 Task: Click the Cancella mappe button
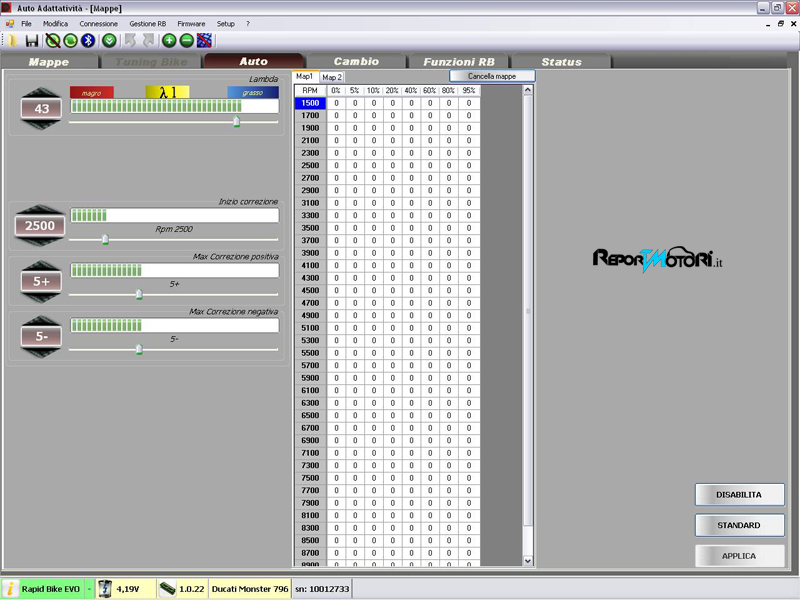(x=492, y=76)
